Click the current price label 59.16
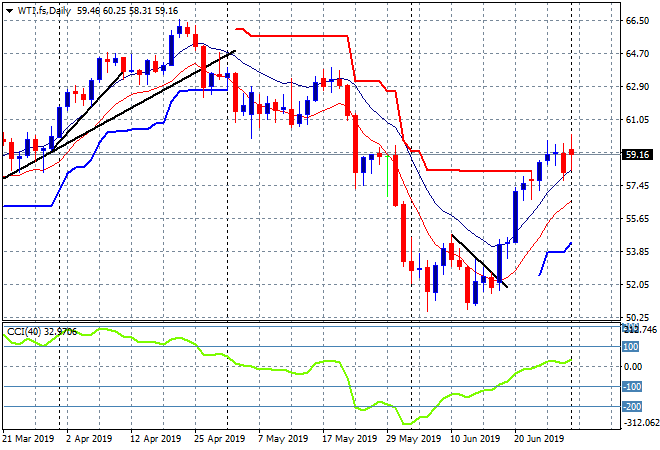This screenshot has width=660, height=450. tap(637, 154)
